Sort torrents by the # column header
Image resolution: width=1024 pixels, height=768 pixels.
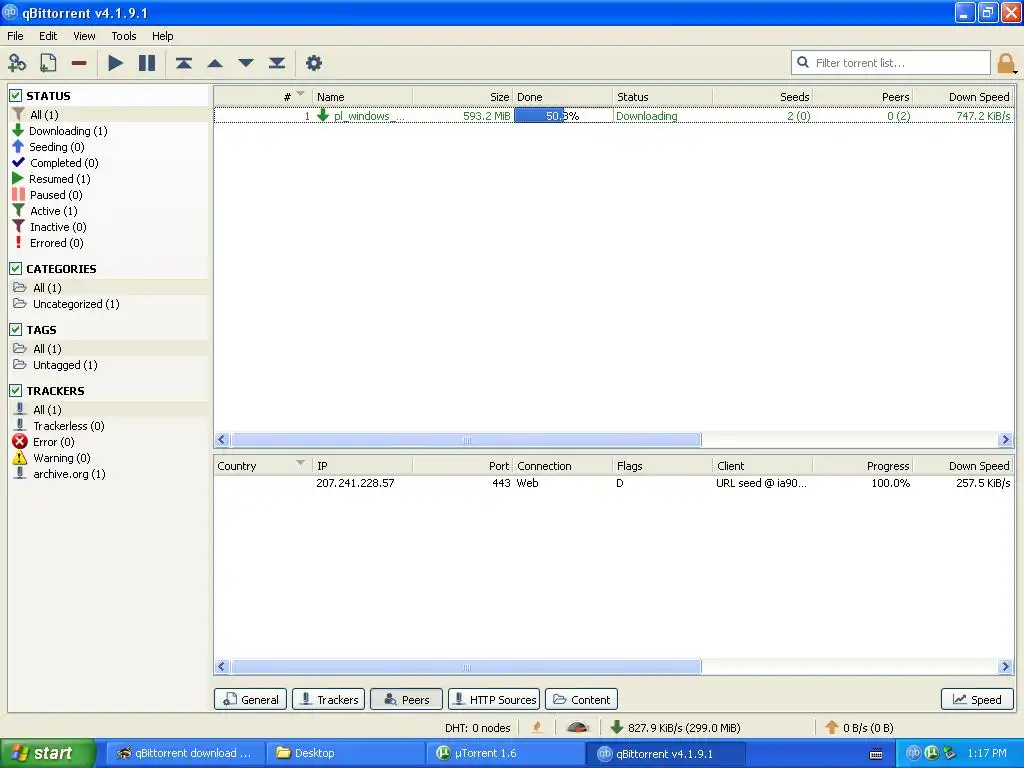coord(263,97)
